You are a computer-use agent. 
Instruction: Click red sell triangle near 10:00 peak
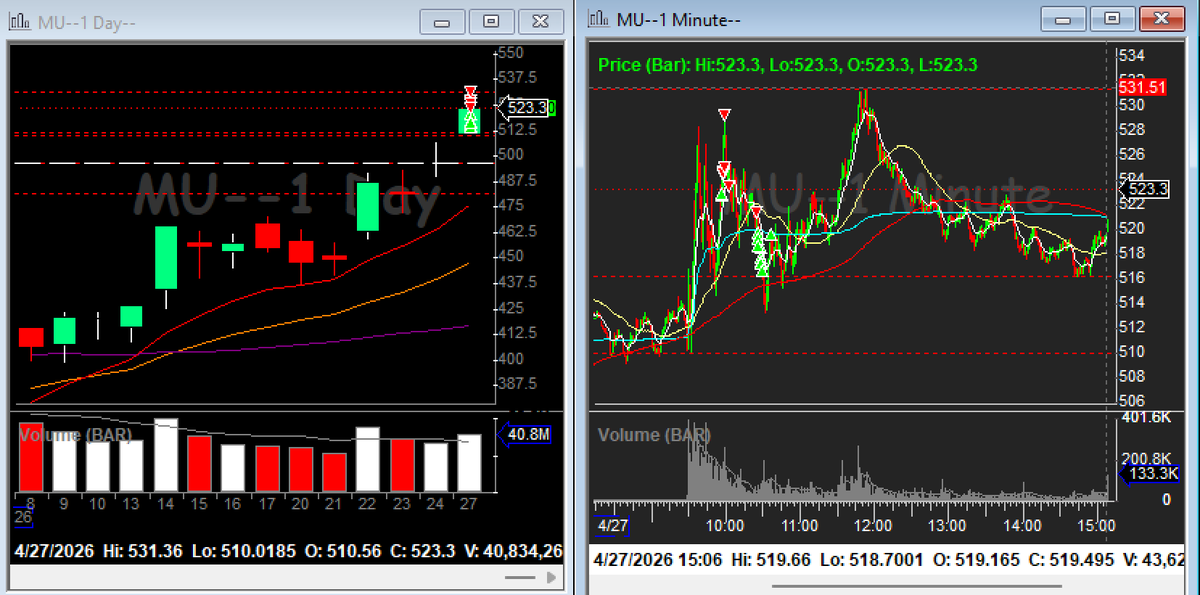(x=724, y=115)
